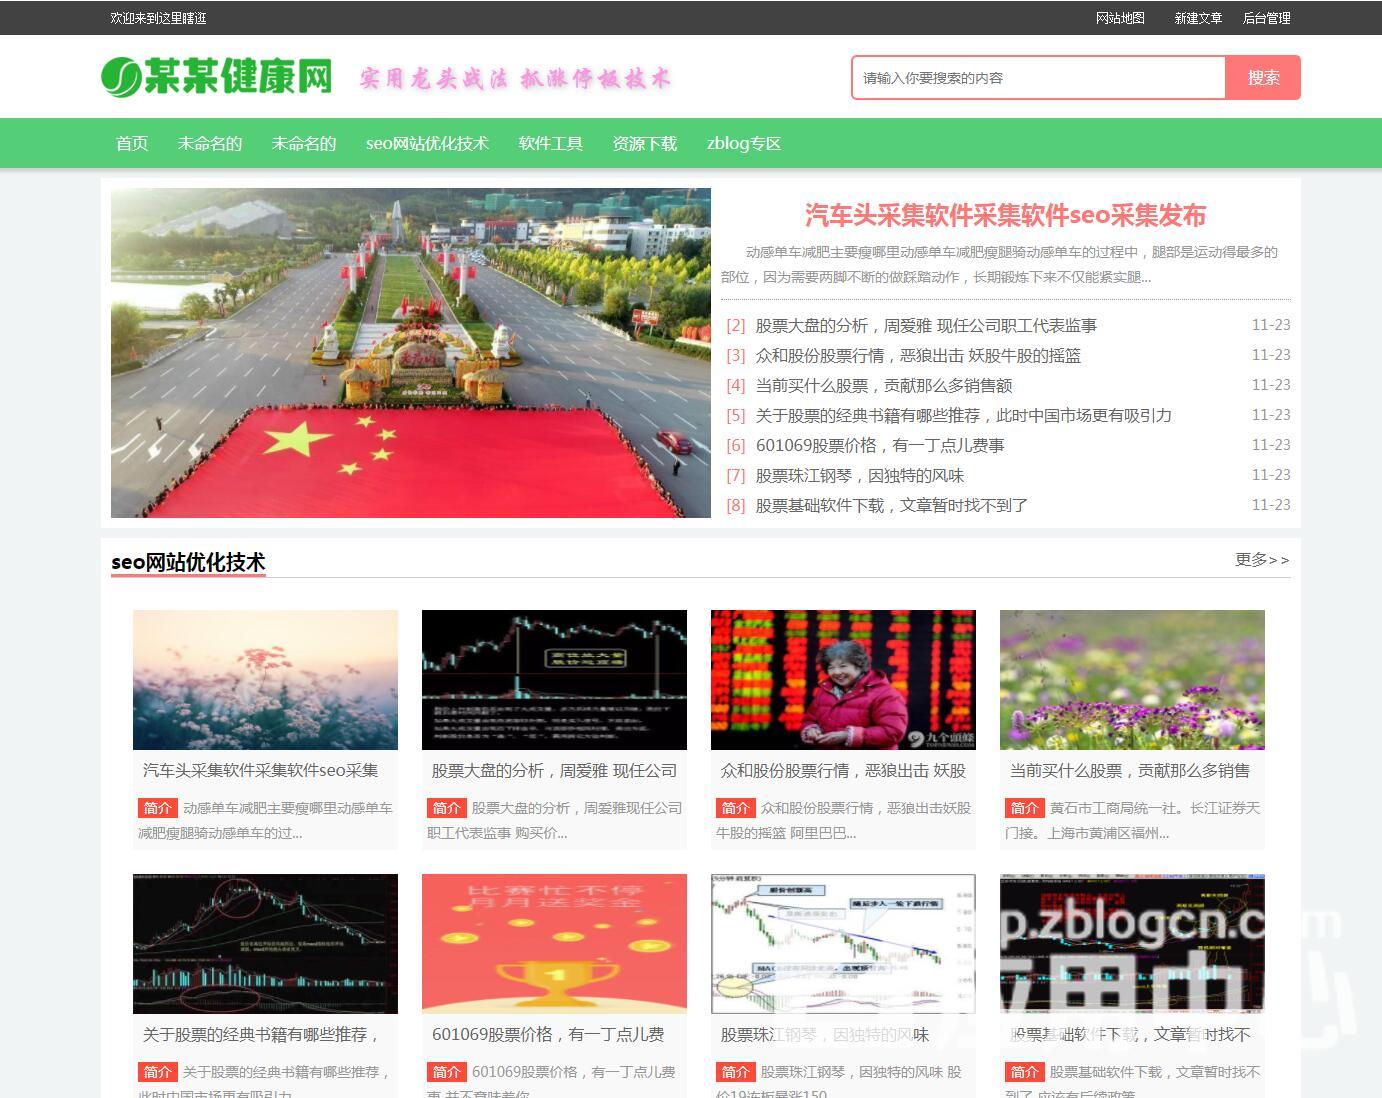The image size is (1382, 1098).
Task: Go to the 首页 nav item
Action: coord(132,143)
